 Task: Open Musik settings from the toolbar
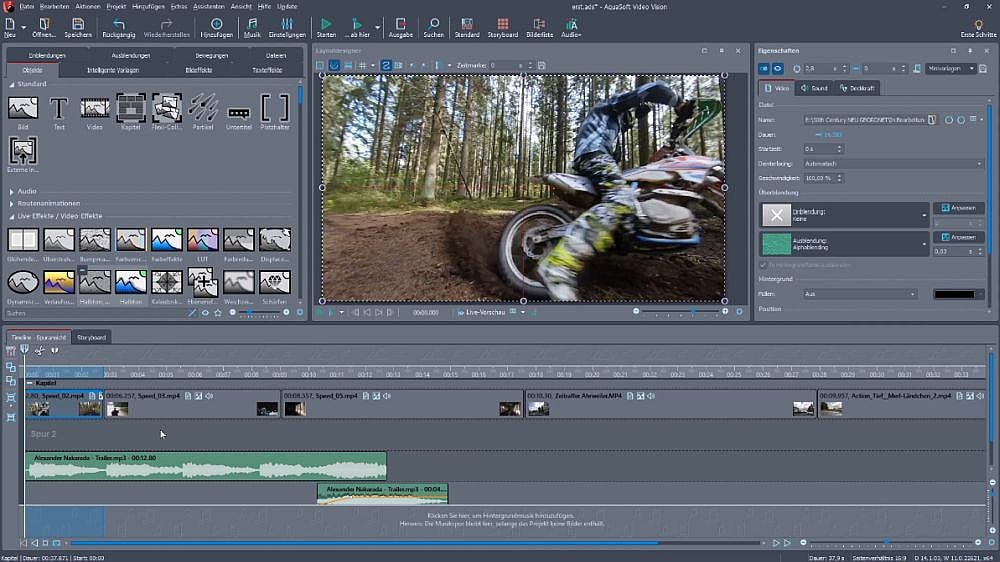click(252, 25)
